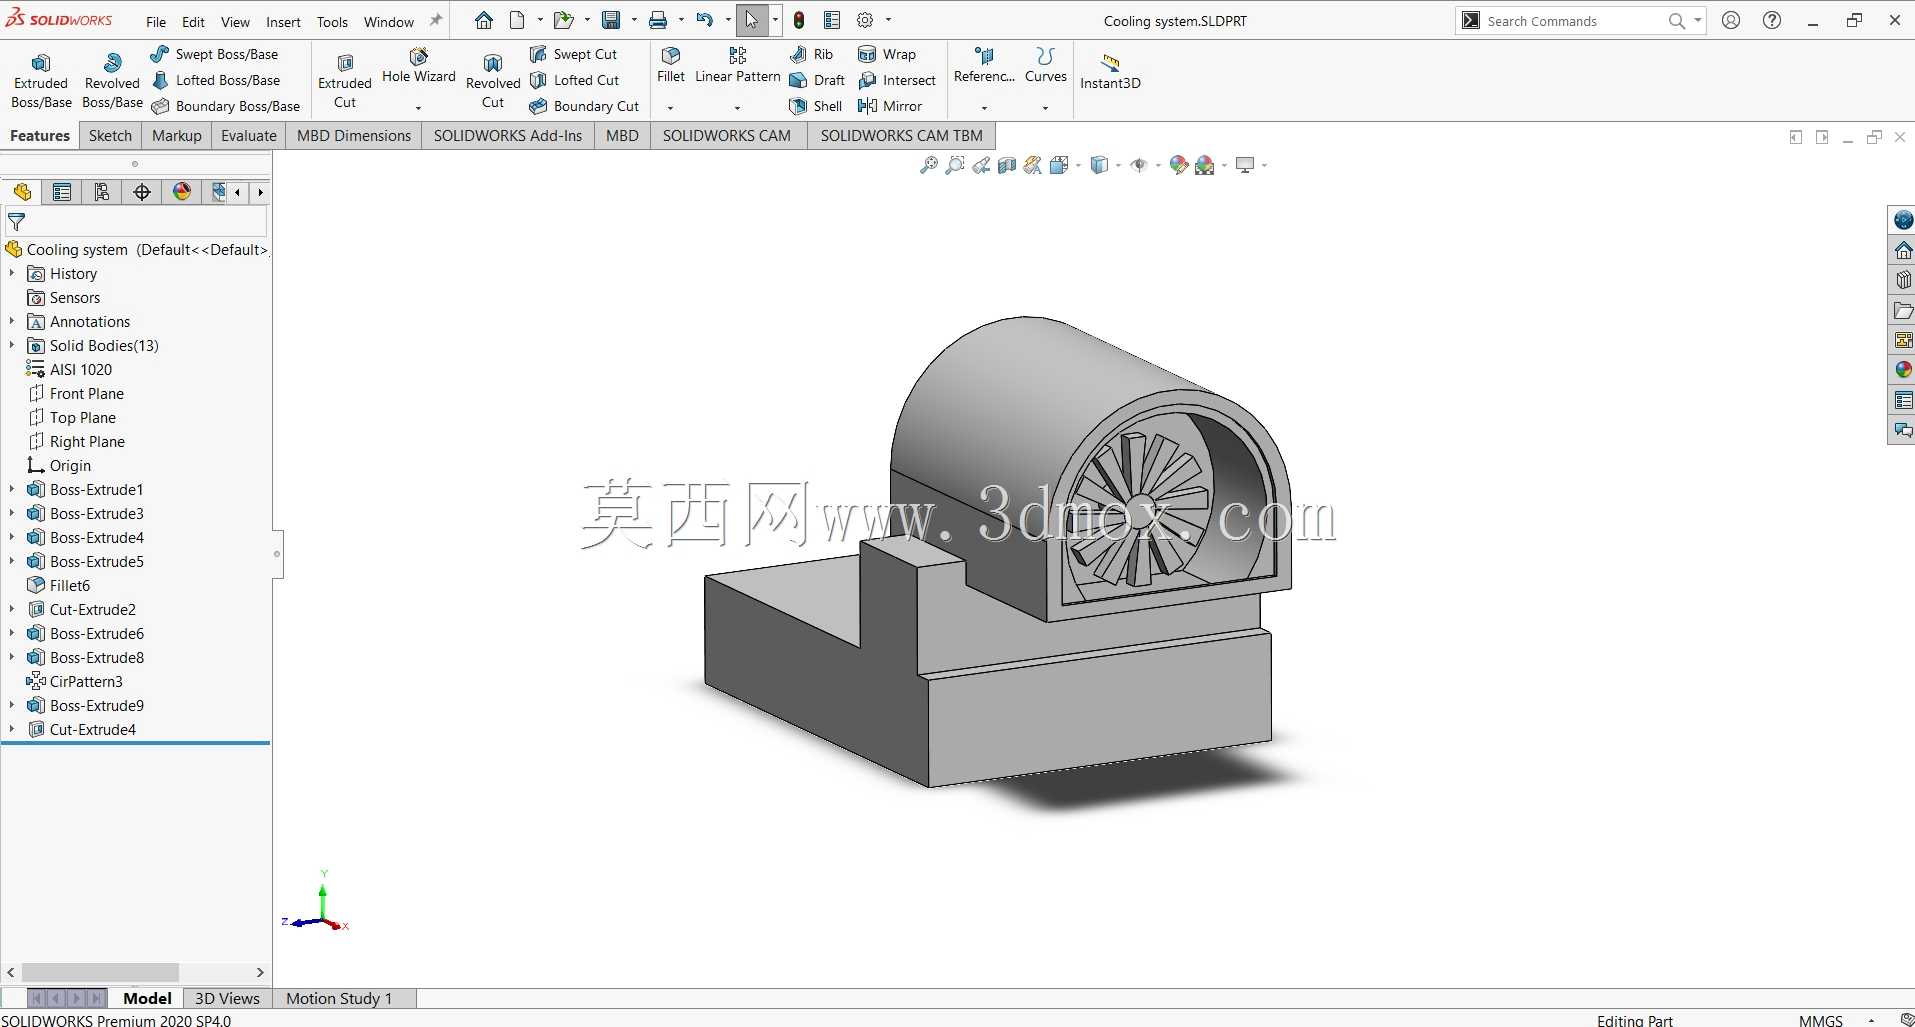Image resolution: width=1915 pixels, height=1027 pixels.
Task: Switch to the Motion Study 1 tab
Action: coord(339,998)
